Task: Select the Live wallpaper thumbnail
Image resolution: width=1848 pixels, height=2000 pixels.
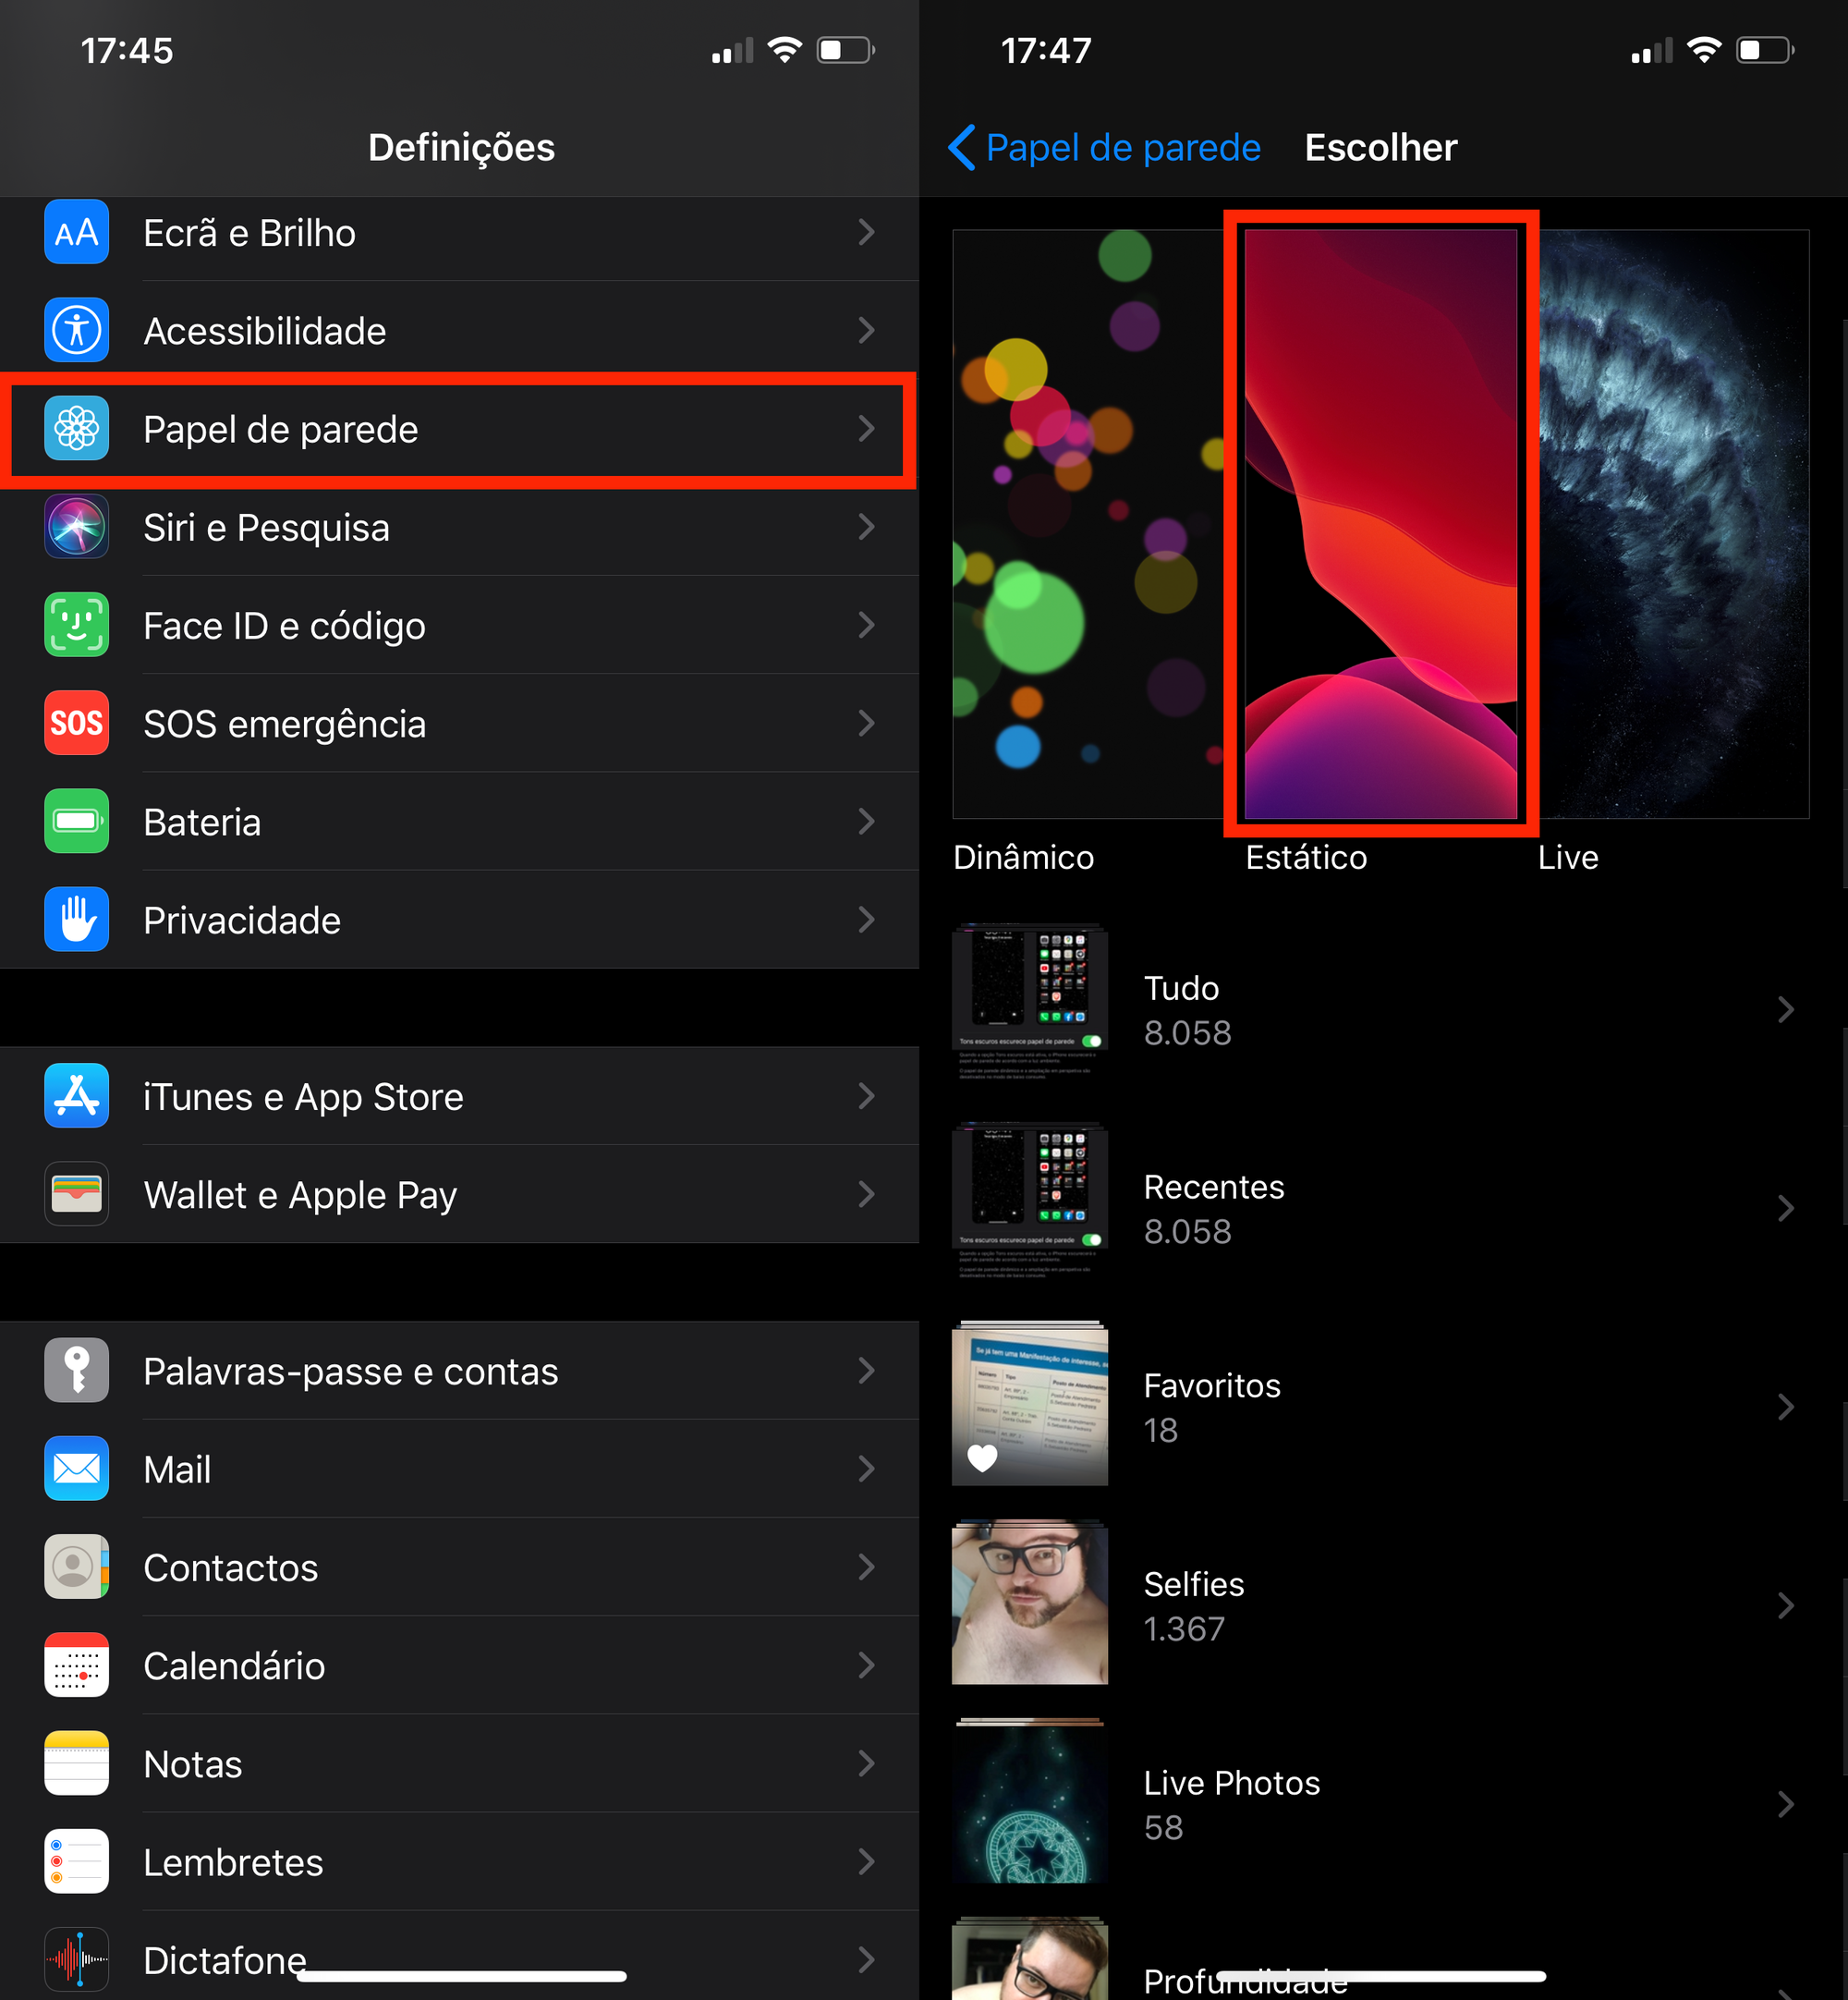Action: click(x=1674, y=524)
